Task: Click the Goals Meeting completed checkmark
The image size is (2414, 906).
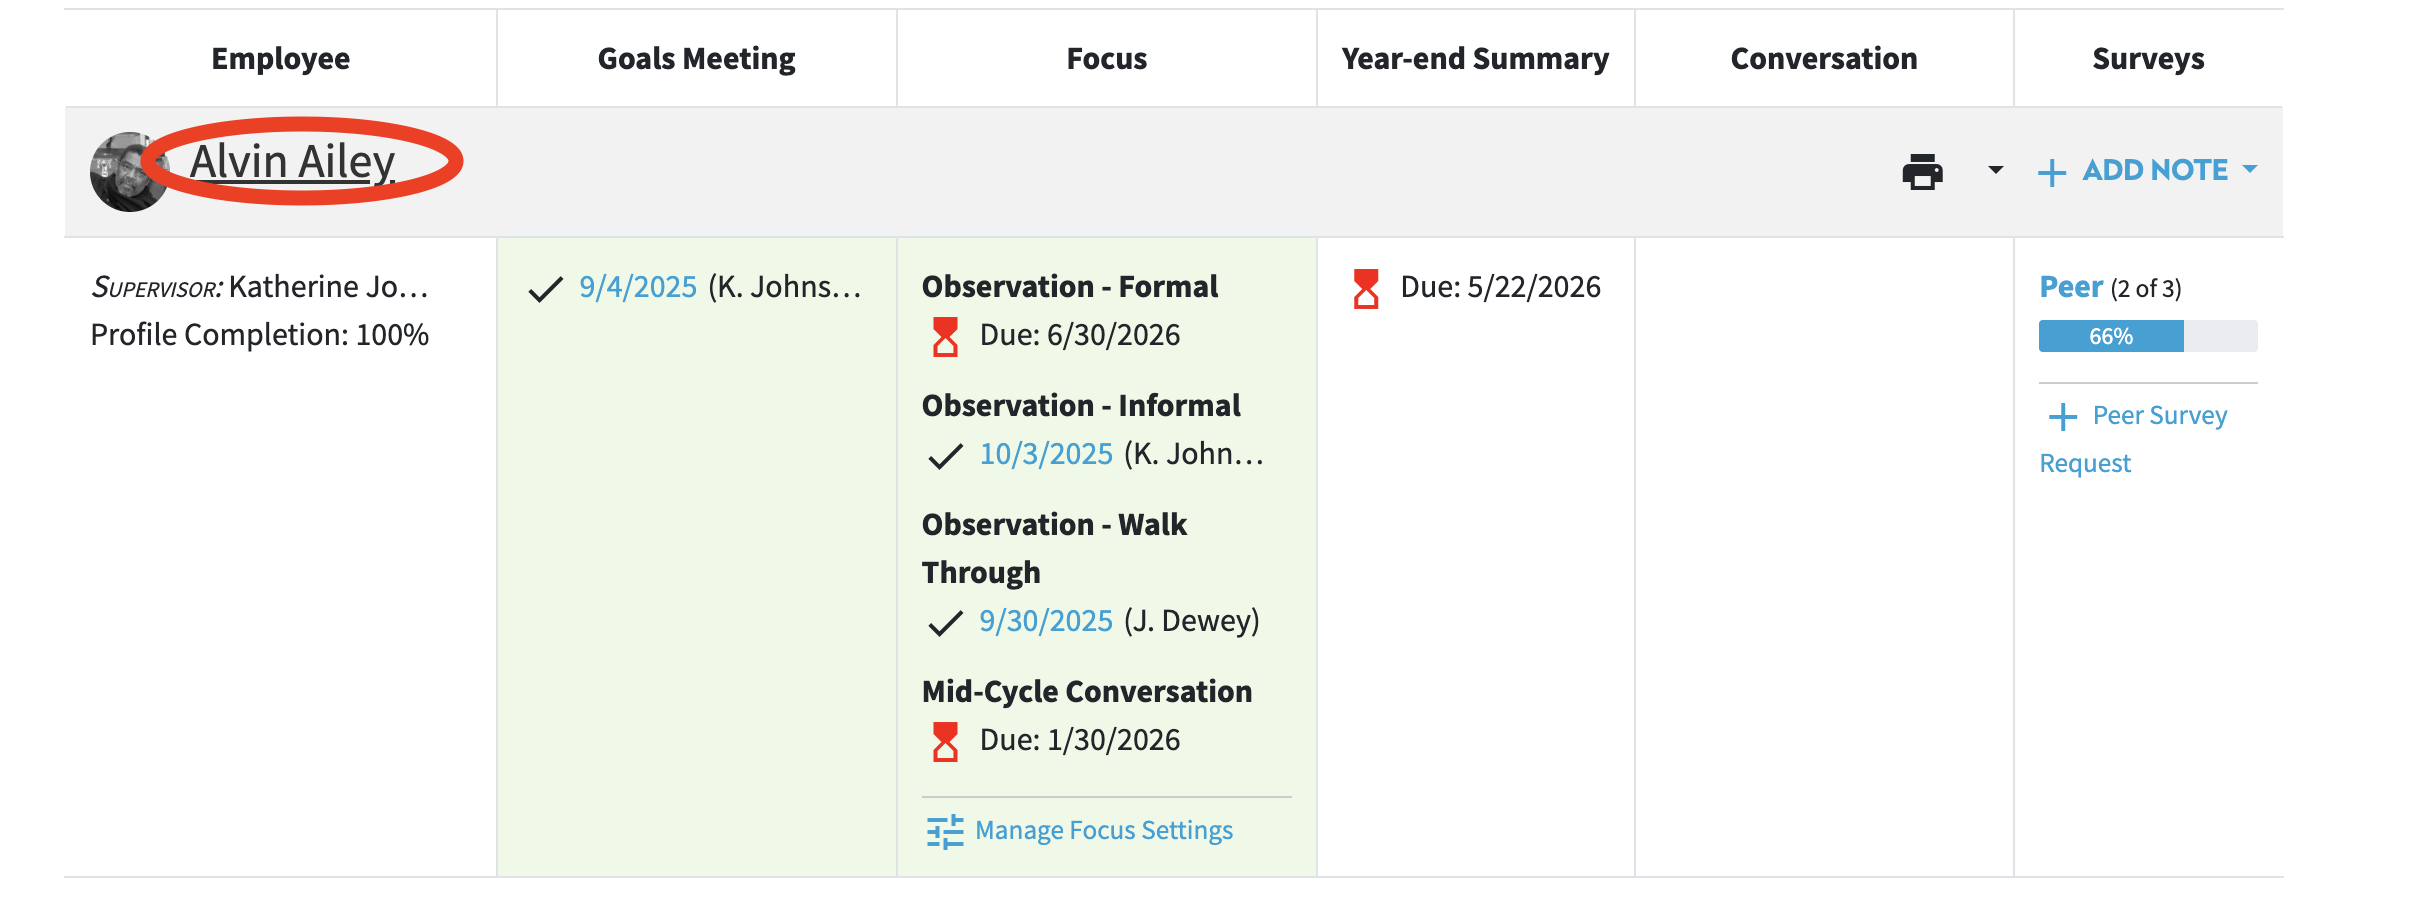Action: point(545,289)
